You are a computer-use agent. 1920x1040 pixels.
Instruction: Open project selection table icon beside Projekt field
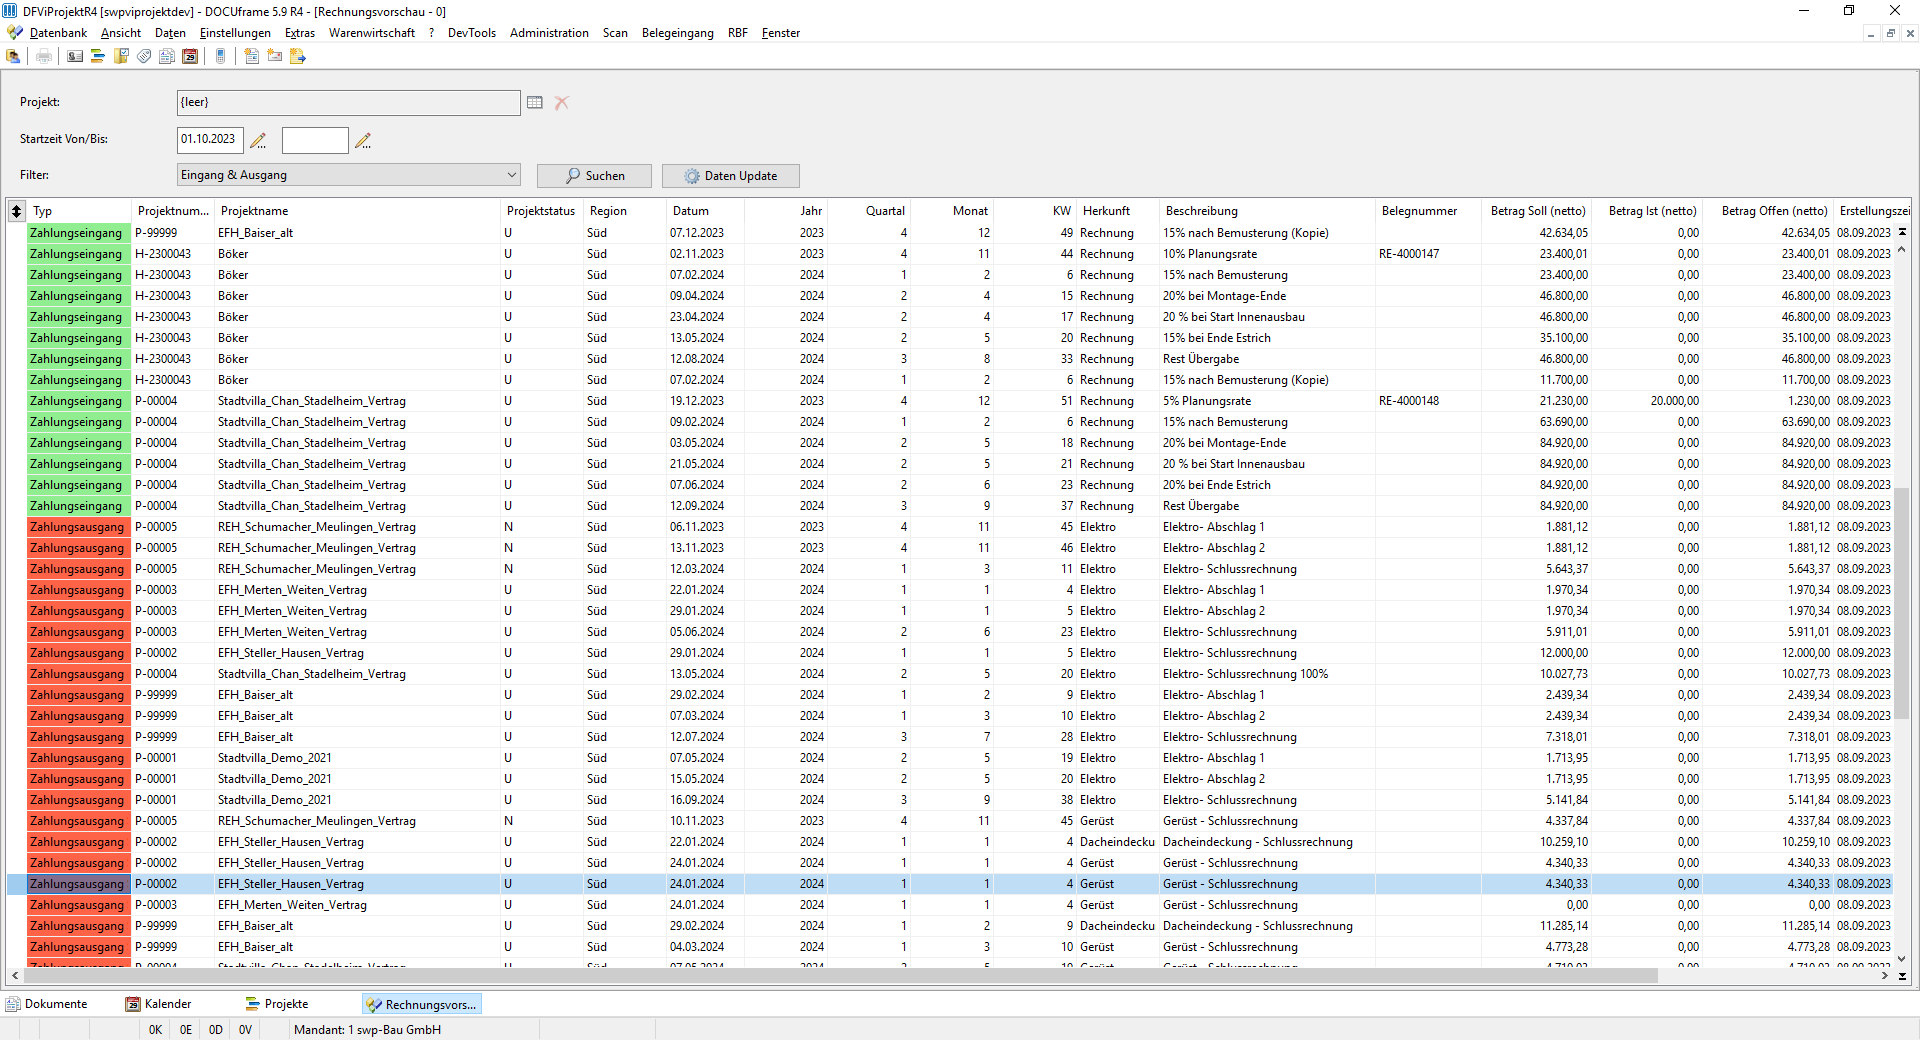point(535,103)
